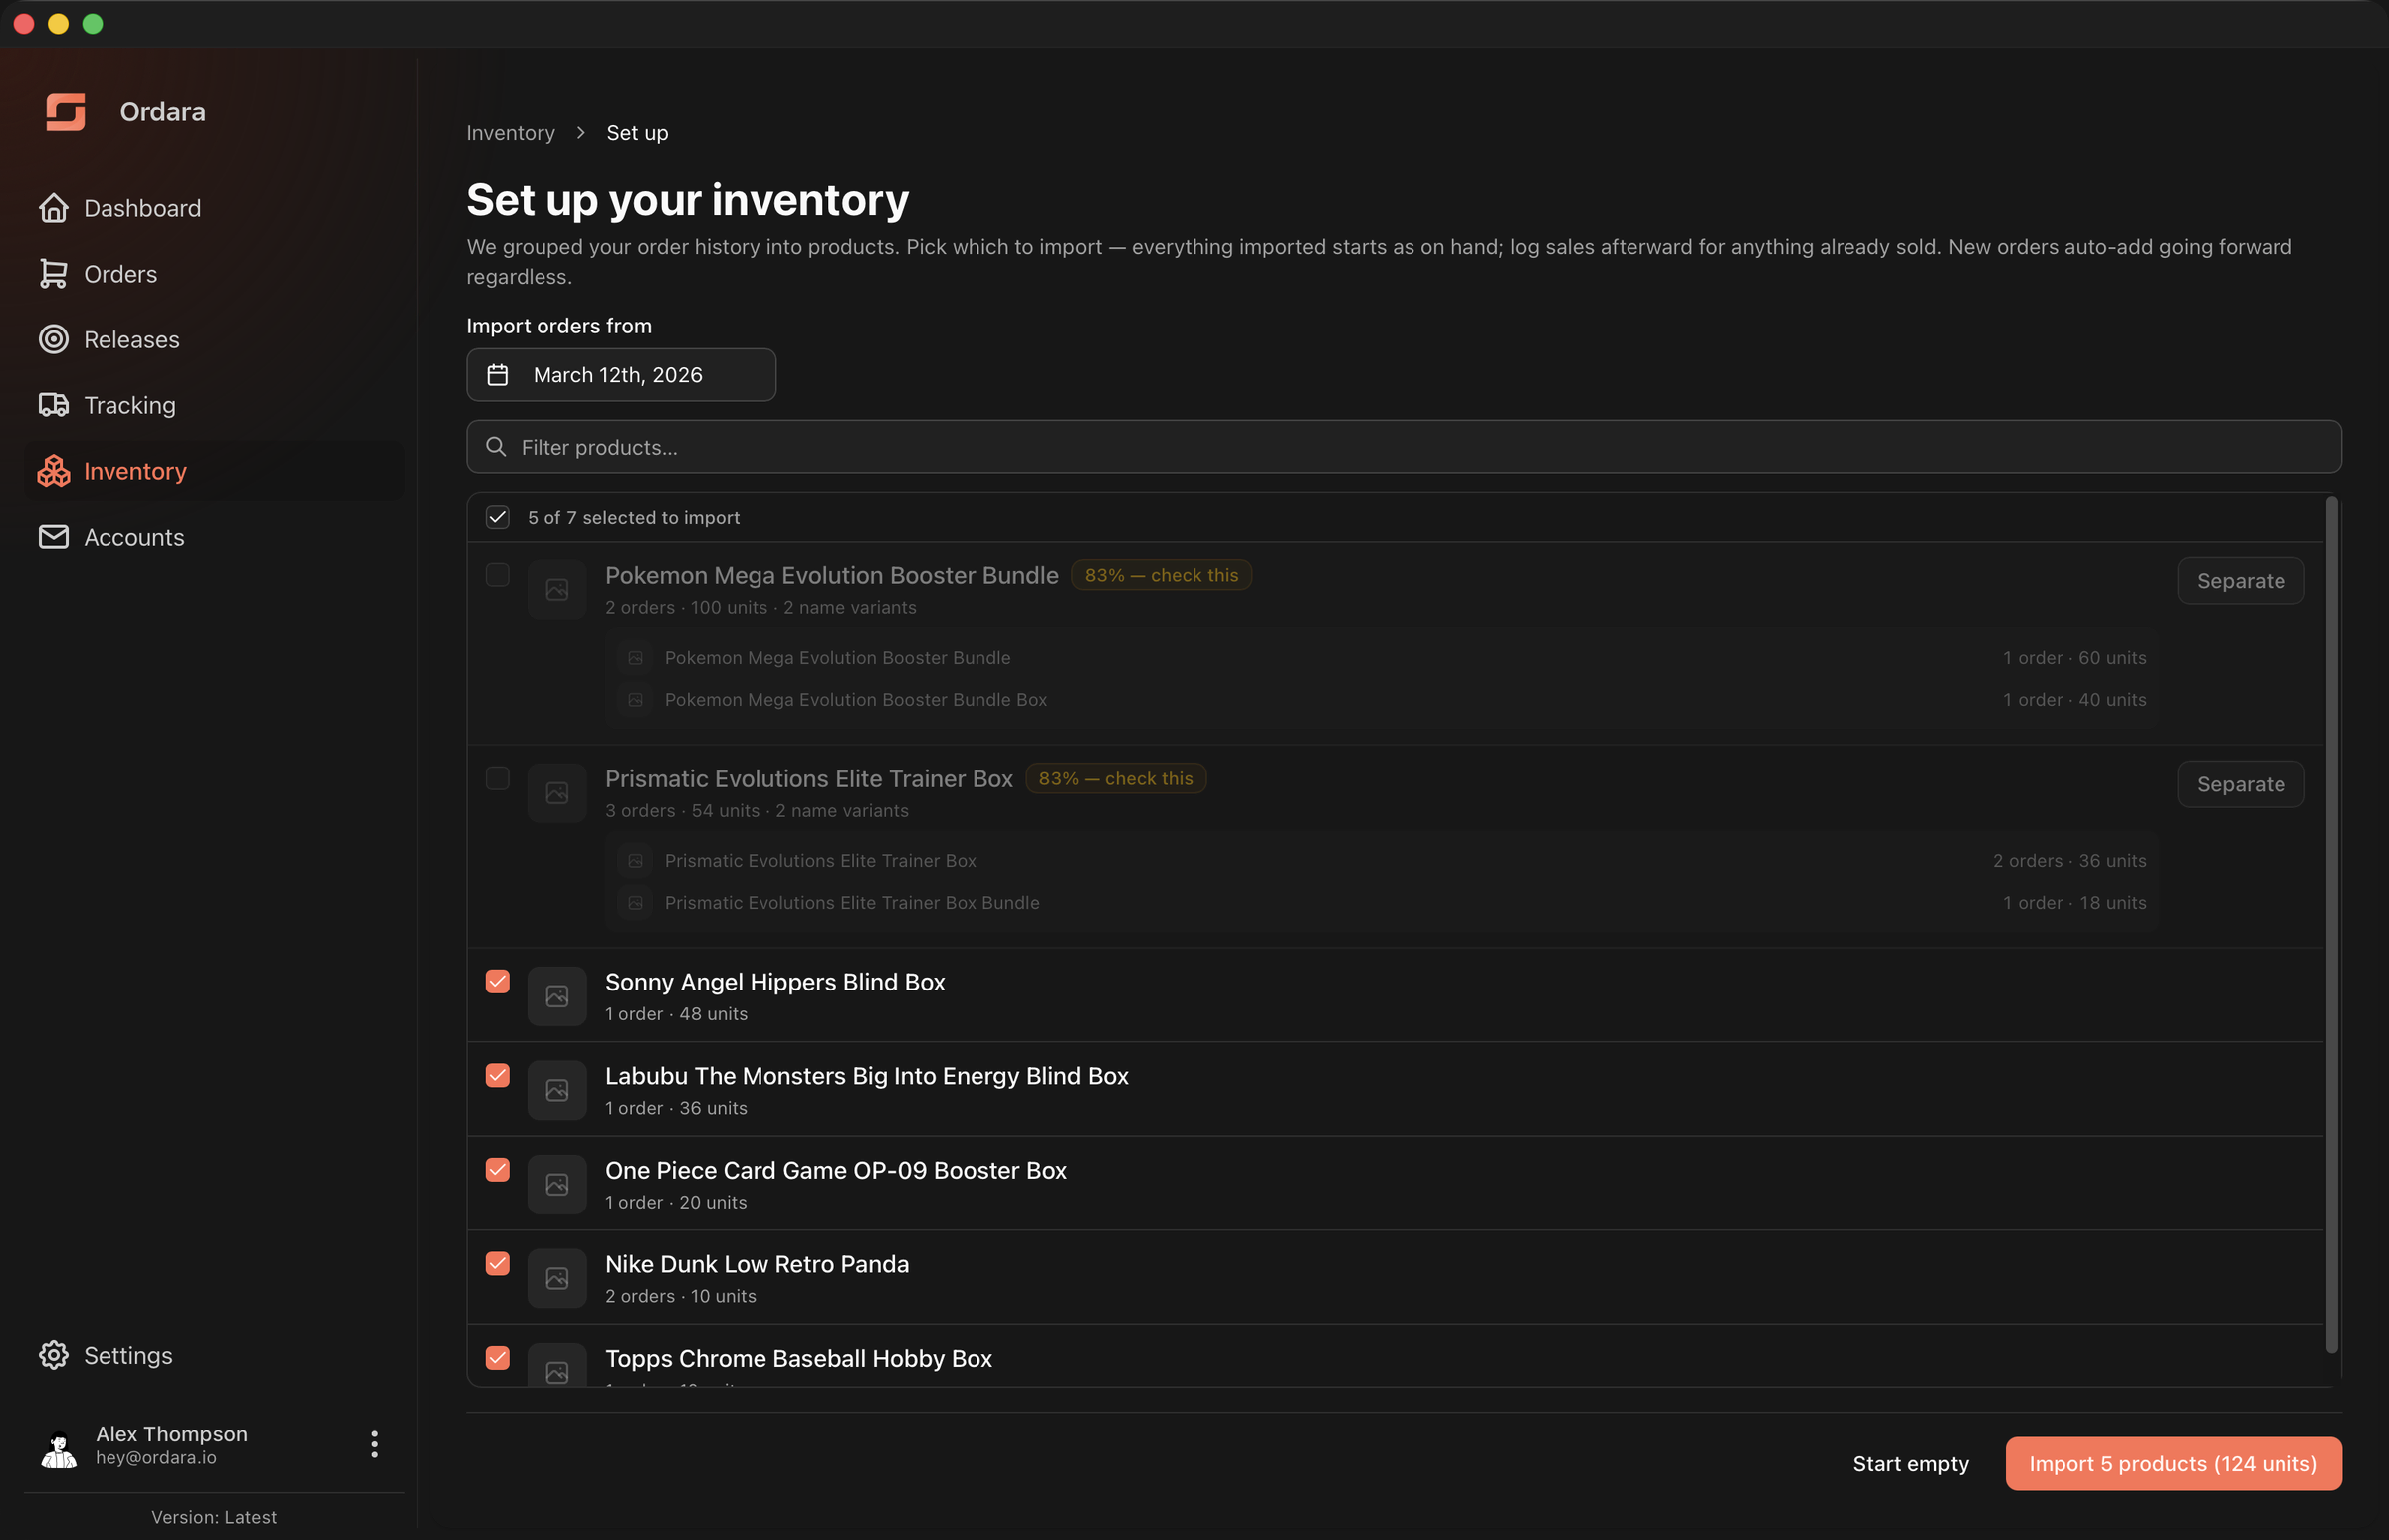The image size is (2389, 1540).
Task: Click the calendar icon in the date picker
Action: (x=498, y=375)
